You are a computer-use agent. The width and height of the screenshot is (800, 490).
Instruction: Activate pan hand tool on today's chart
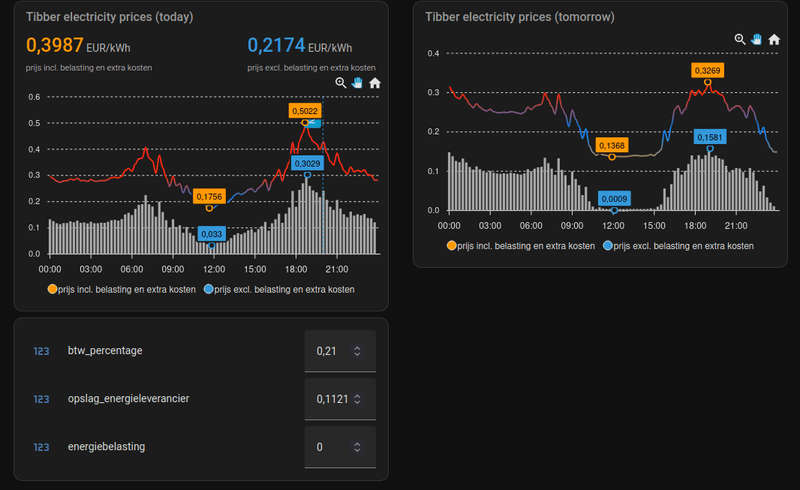(357, 83)
